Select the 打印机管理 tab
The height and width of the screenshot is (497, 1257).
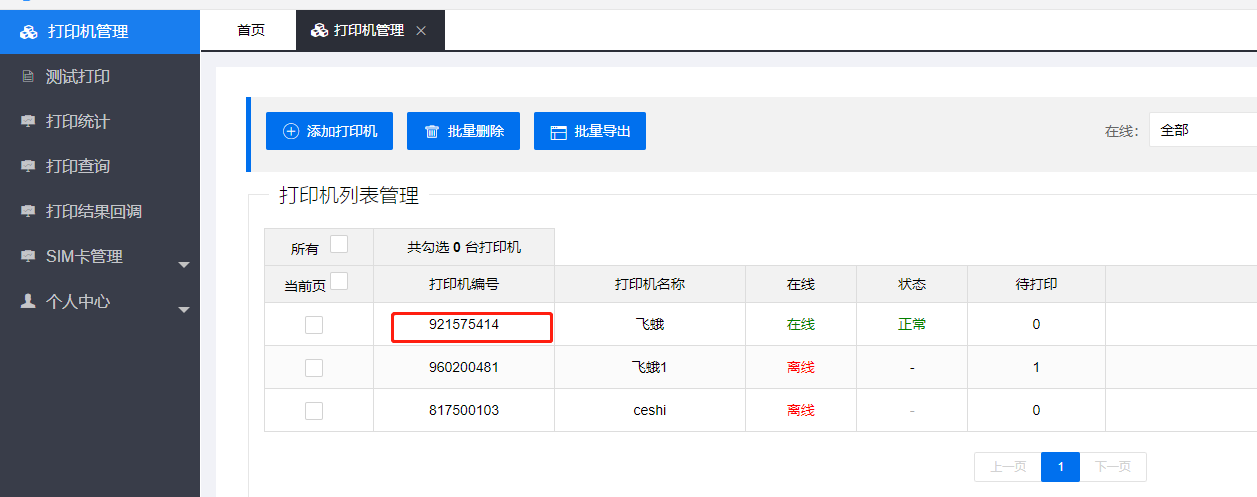click(x=370, y=30)
